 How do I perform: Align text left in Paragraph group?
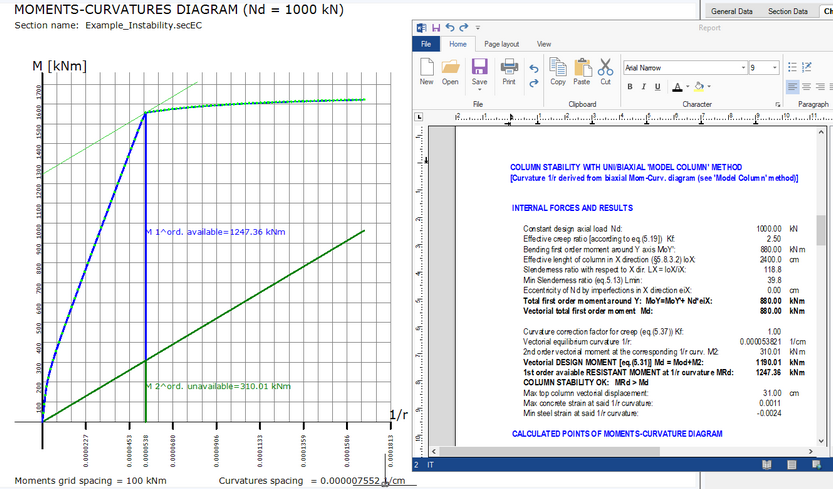(x=793, y=86)
